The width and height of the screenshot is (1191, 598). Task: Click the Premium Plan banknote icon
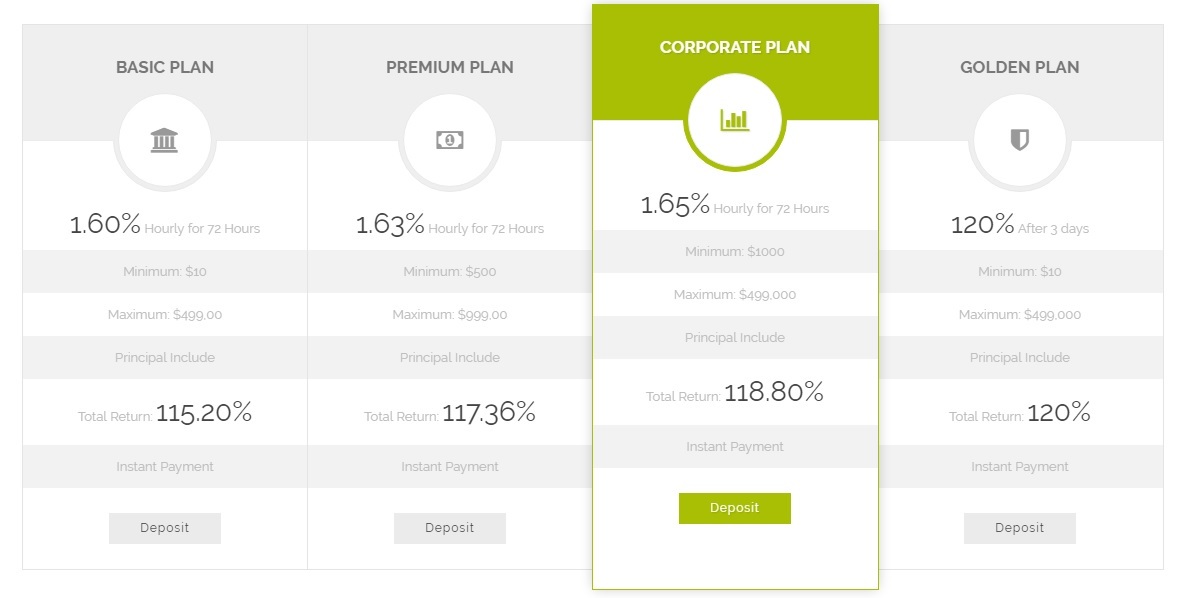(x=450, y=140)
